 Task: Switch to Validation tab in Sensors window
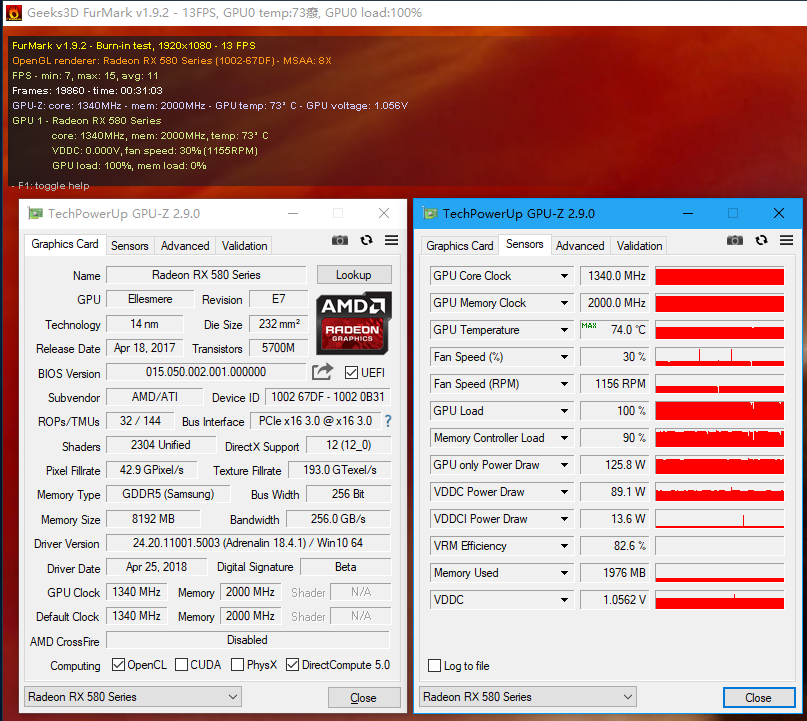pos(639,246)
